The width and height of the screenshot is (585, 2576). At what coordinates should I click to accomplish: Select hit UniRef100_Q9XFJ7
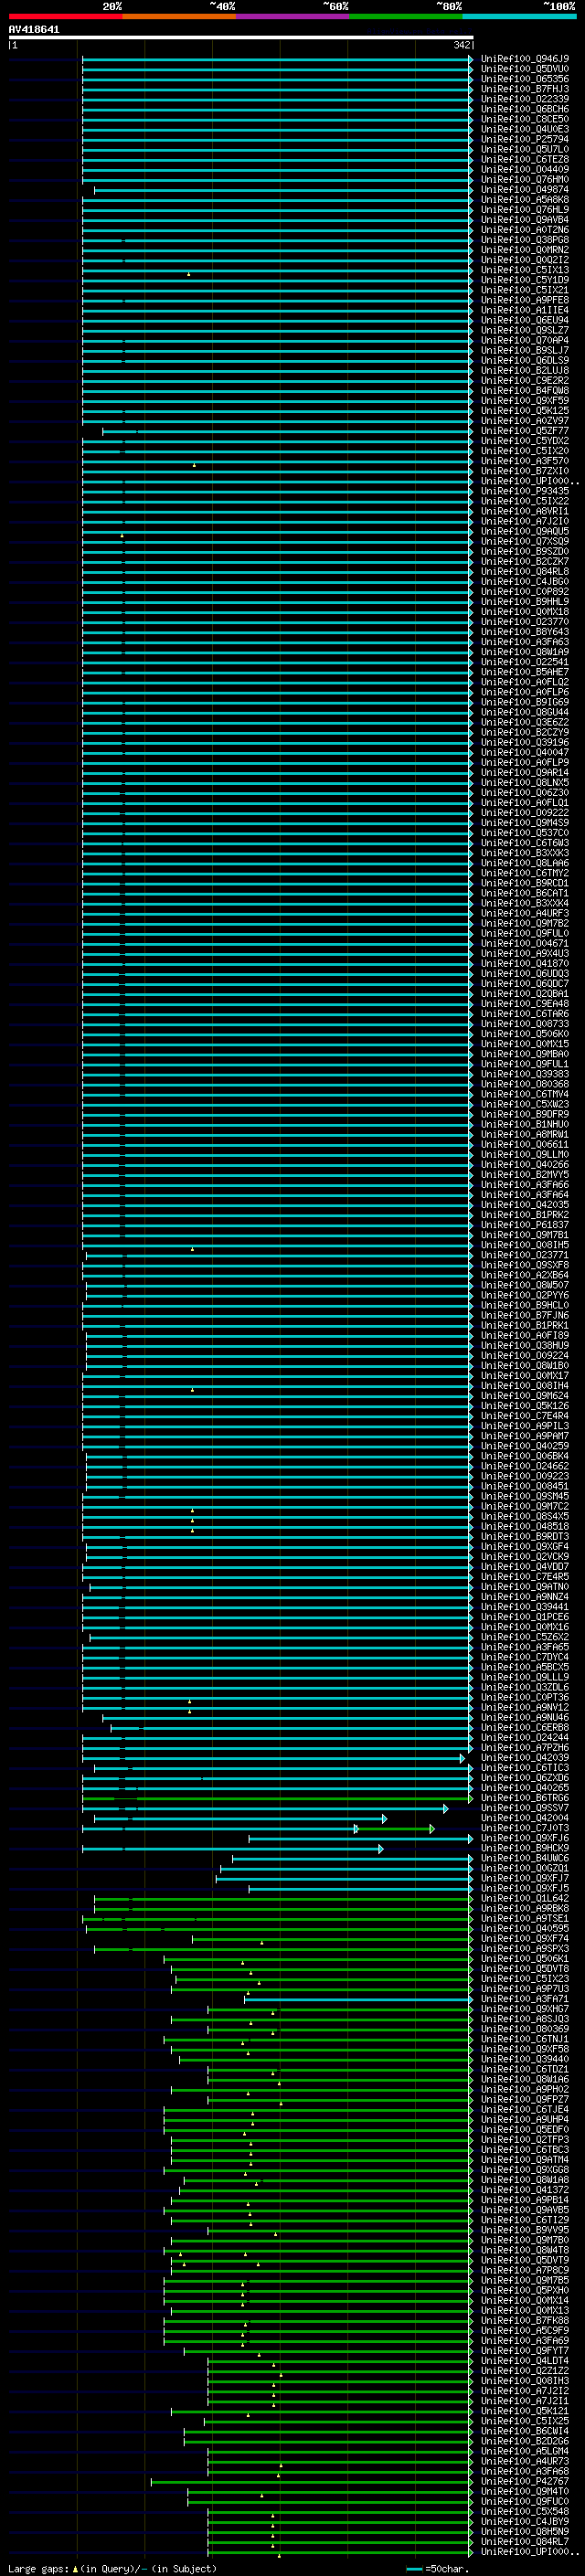(525, 1878)
